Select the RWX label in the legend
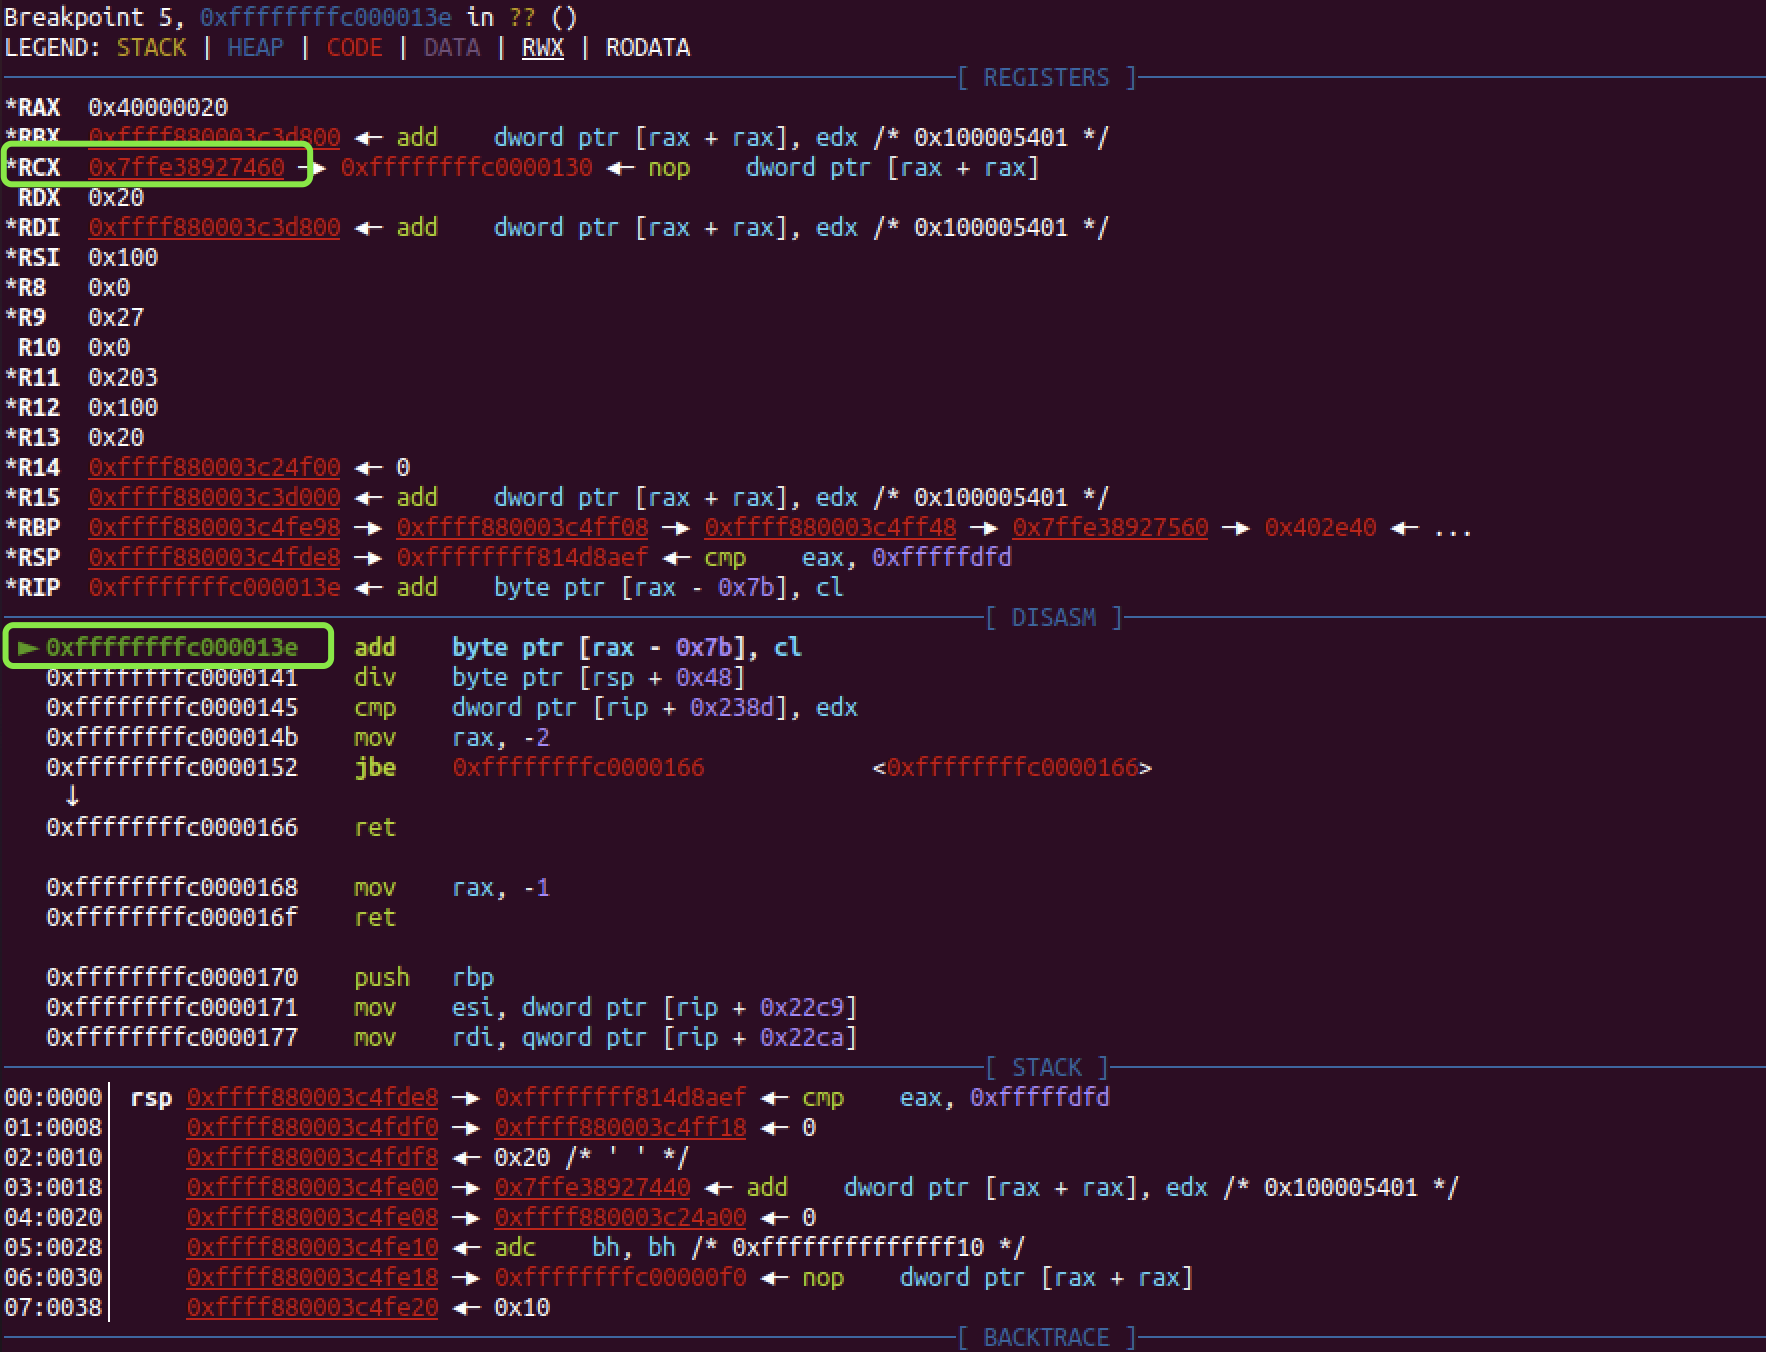 tap(542, 48)
